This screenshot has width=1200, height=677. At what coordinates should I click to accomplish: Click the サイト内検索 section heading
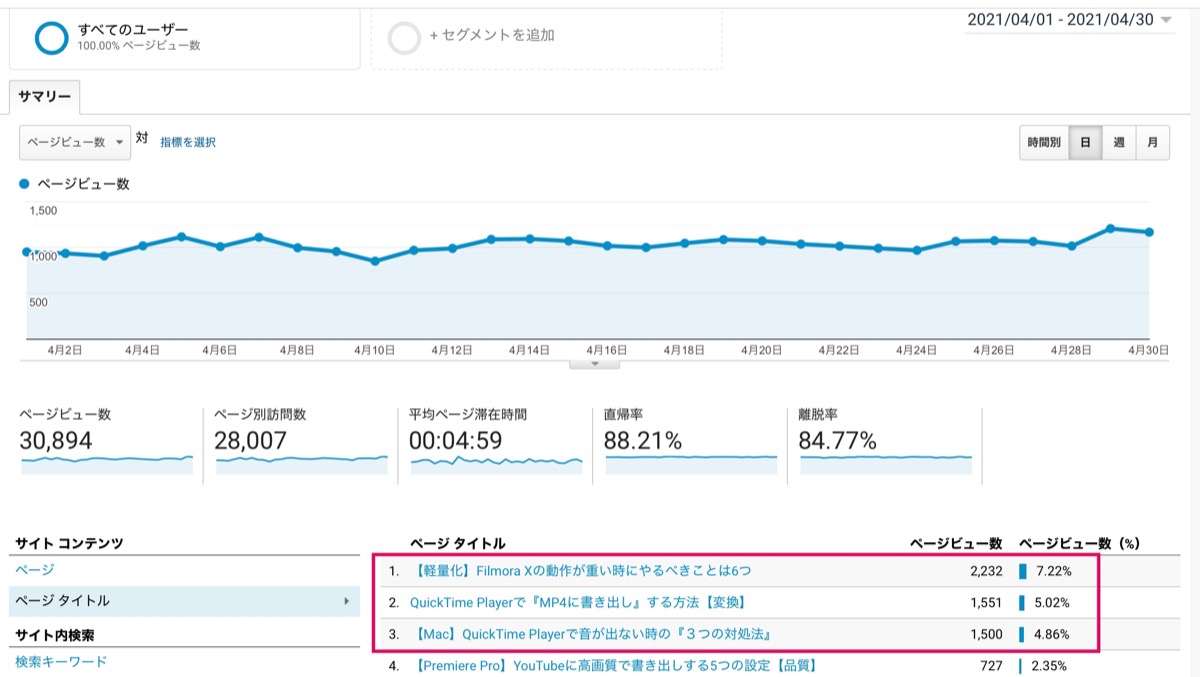point(55,635)
